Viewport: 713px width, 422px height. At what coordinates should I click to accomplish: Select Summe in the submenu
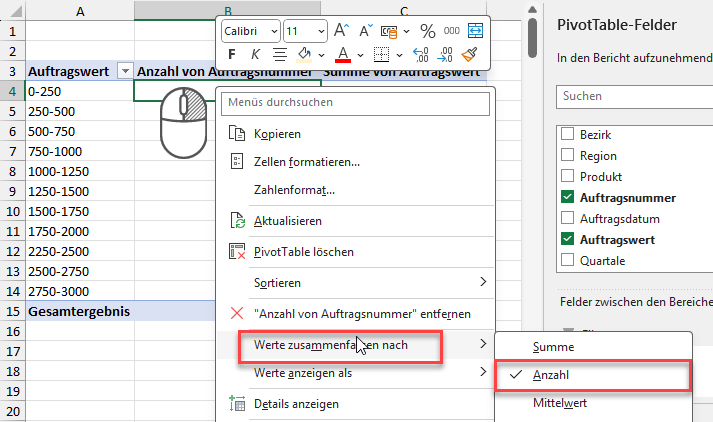pos(554,347)
